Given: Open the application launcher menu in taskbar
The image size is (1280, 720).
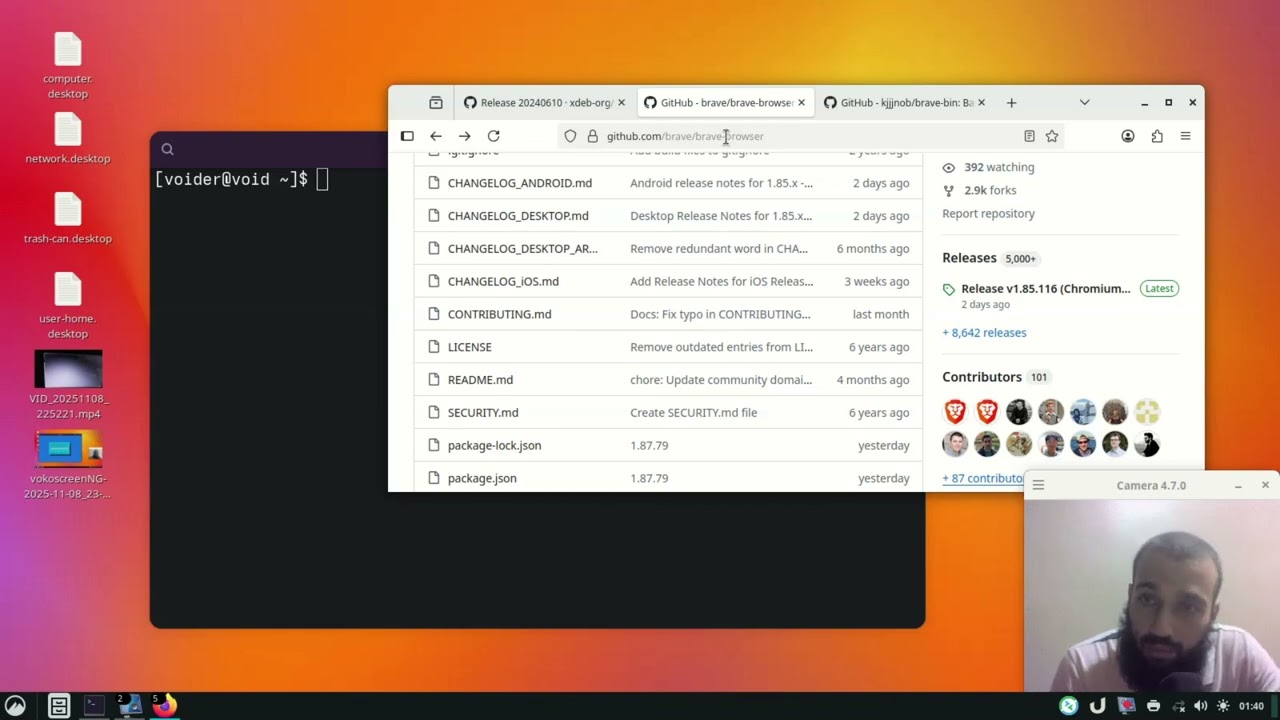Looking at the screenshot, I should pos(15,706).
